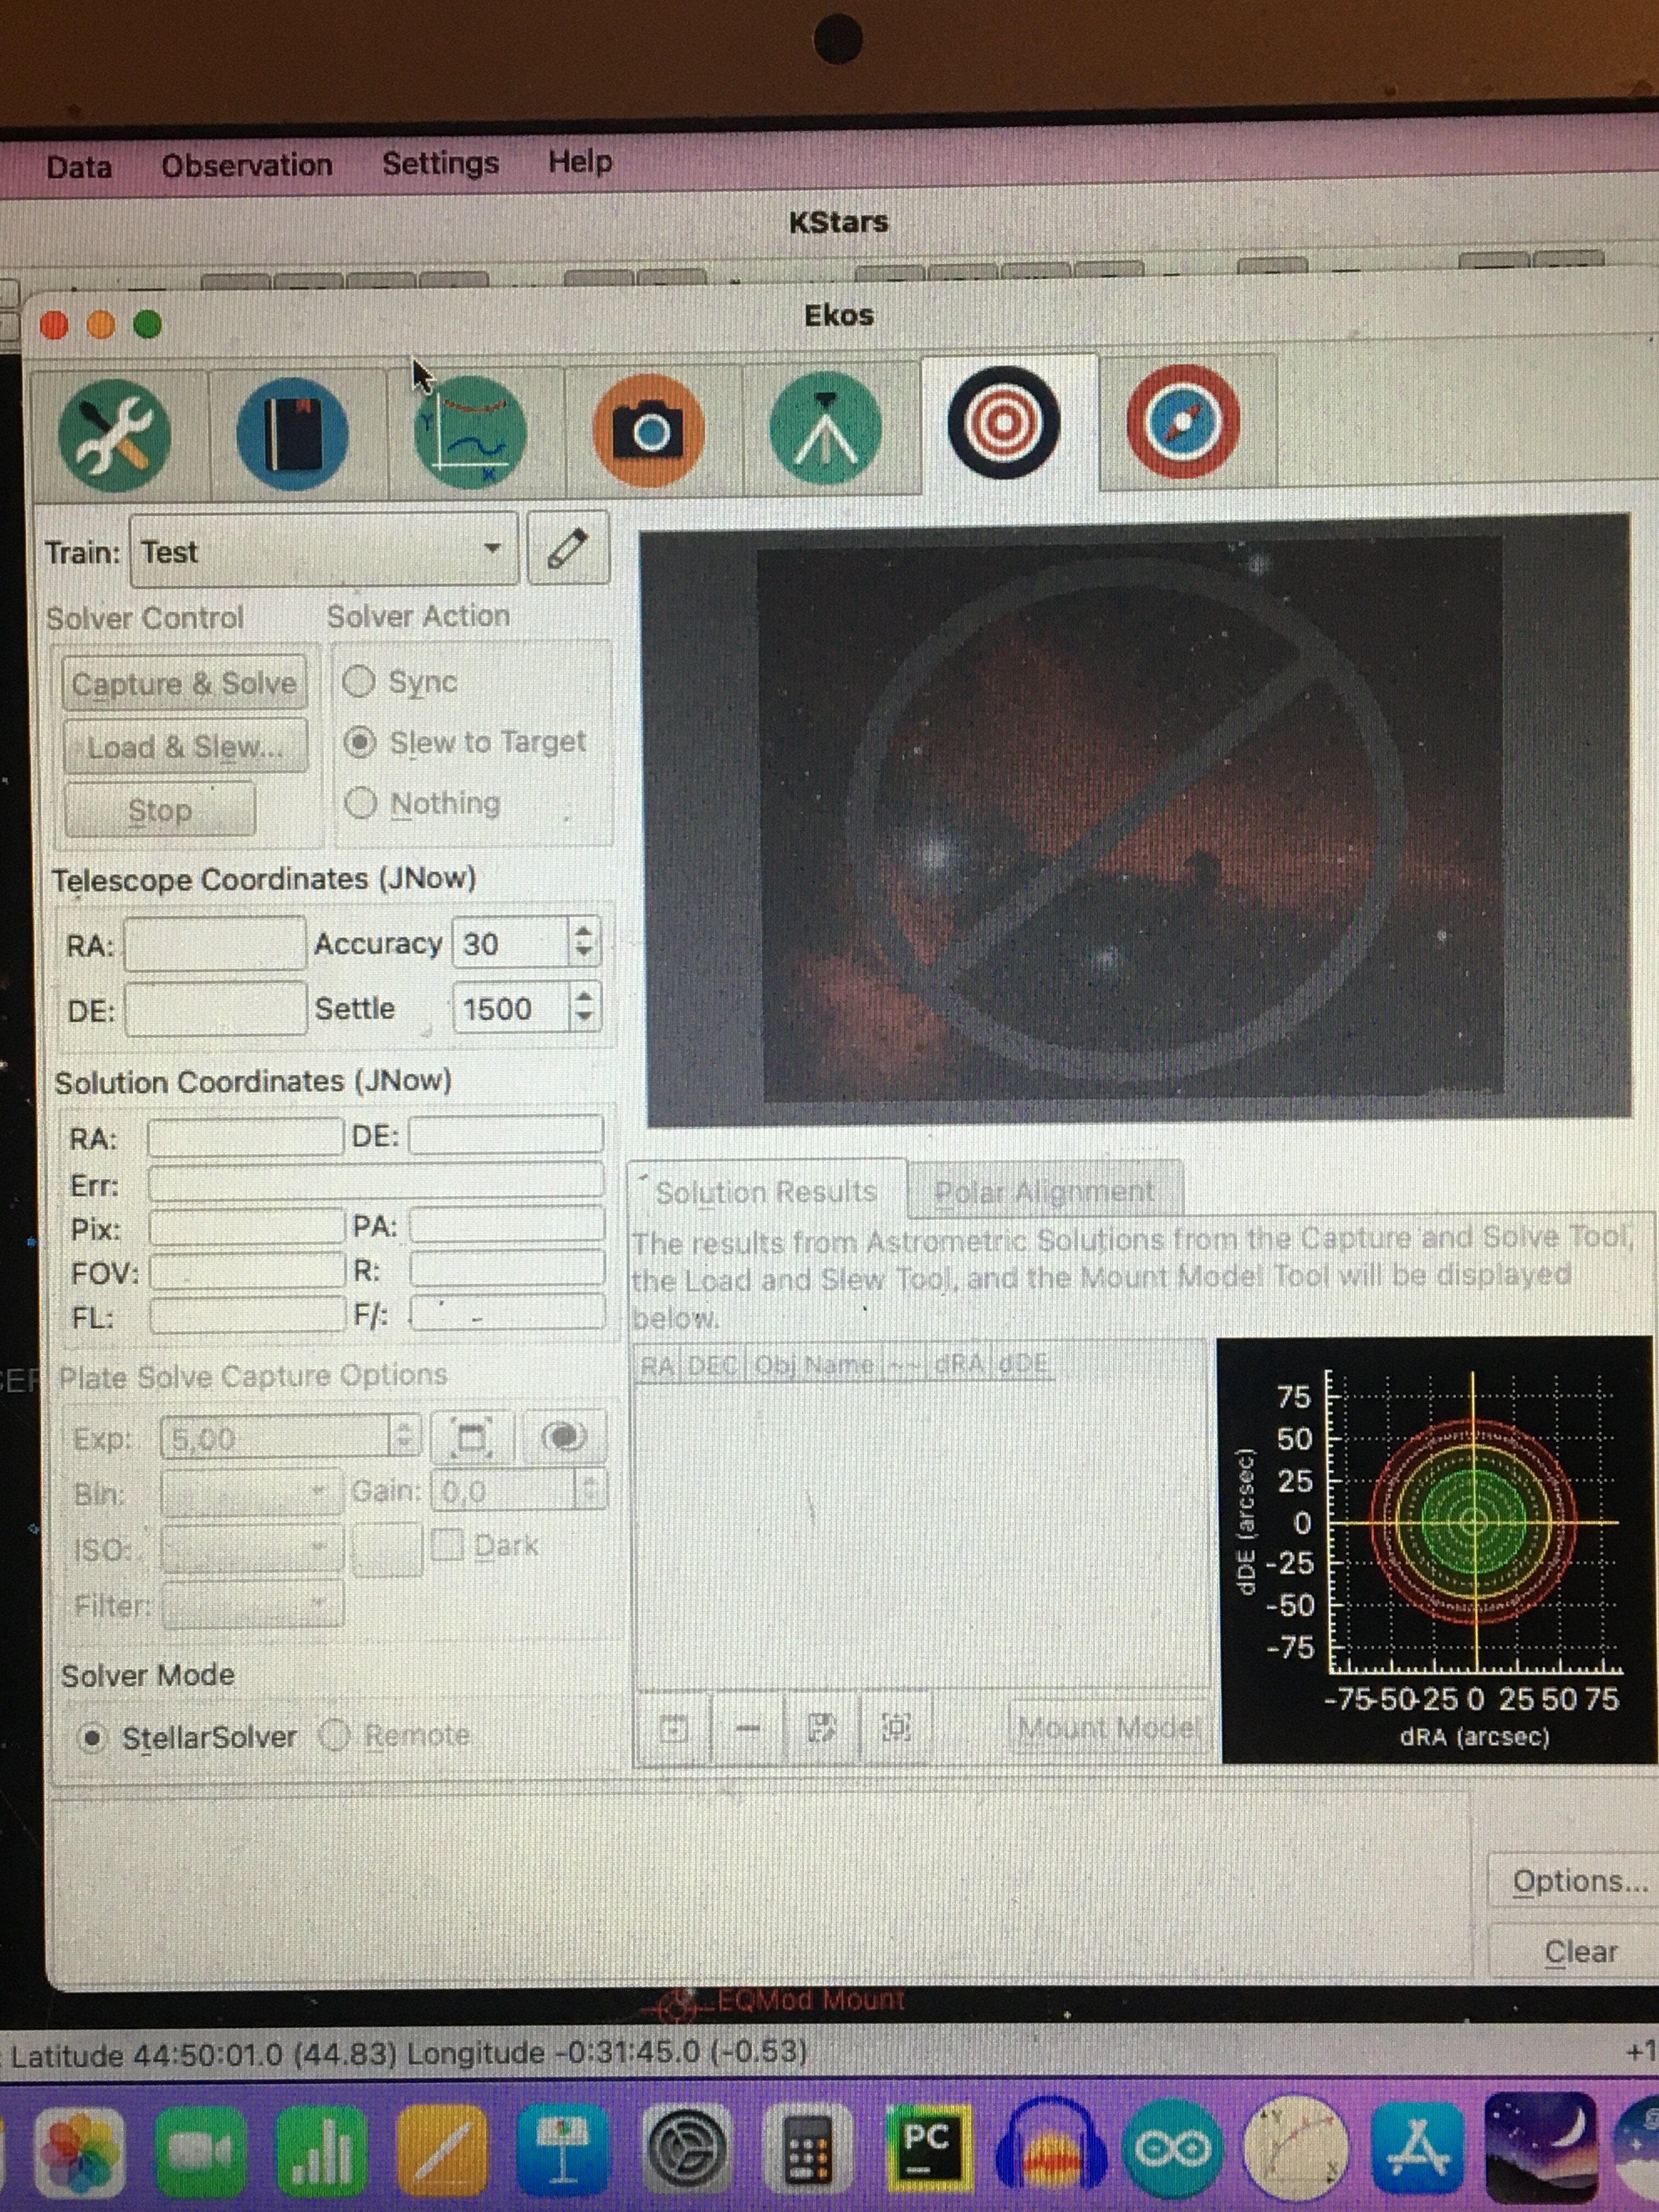Click the Accuracy value field
The height and width of the screenshot is (2212, 1659).
point(510,943)
